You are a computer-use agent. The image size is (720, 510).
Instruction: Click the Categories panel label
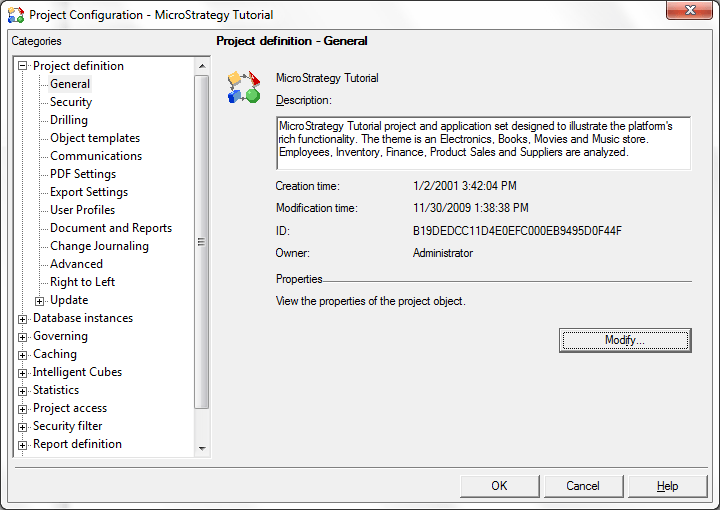[x=36, y=41]
